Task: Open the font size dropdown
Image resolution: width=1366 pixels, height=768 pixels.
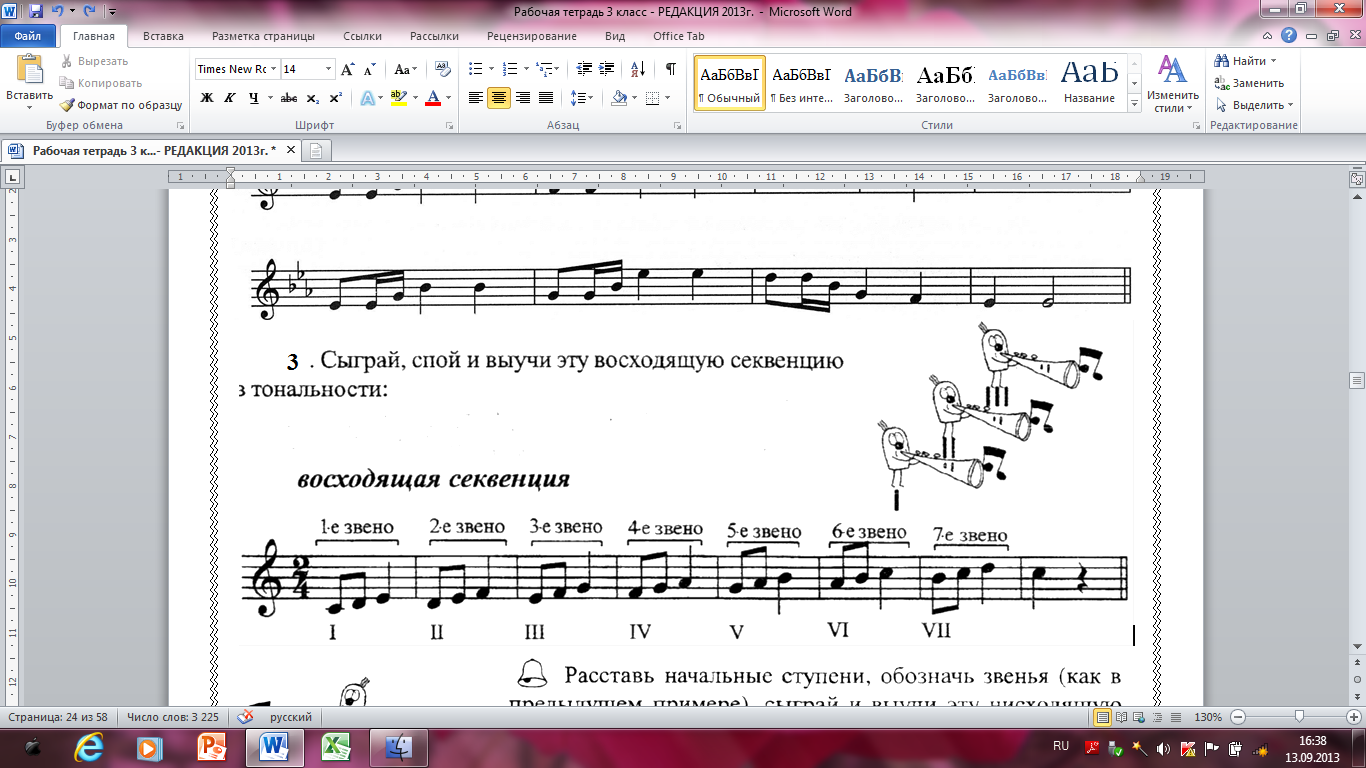Action: click(328, 69)
